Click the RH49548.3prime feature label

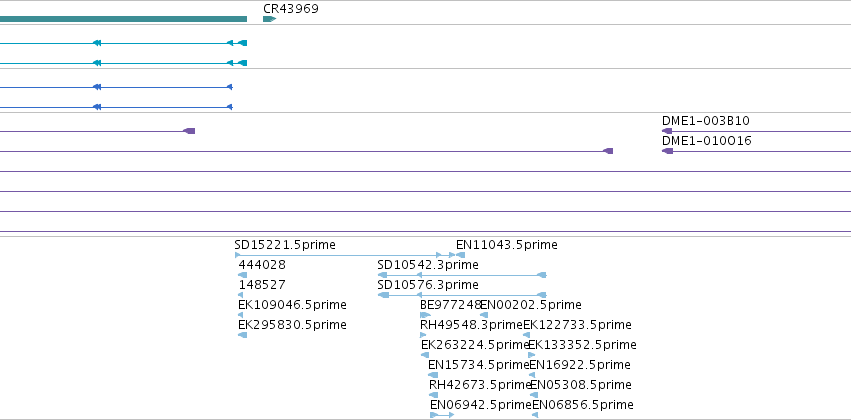point(471,325)
